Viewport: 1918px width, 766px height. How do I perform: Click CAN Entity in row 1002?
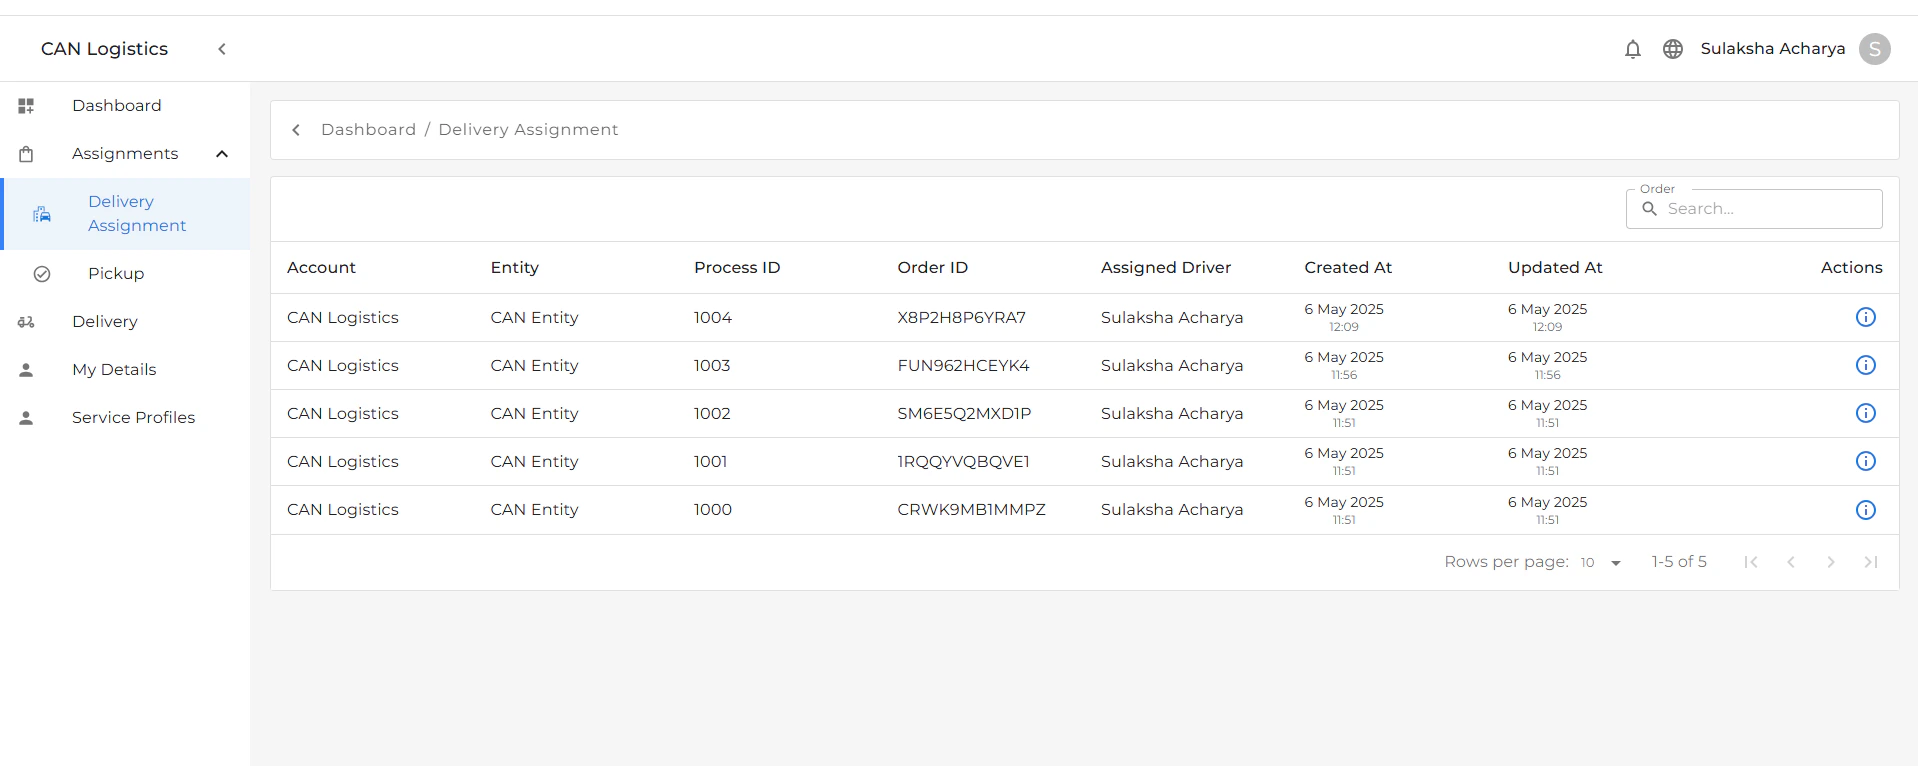(x=534, y=414)
